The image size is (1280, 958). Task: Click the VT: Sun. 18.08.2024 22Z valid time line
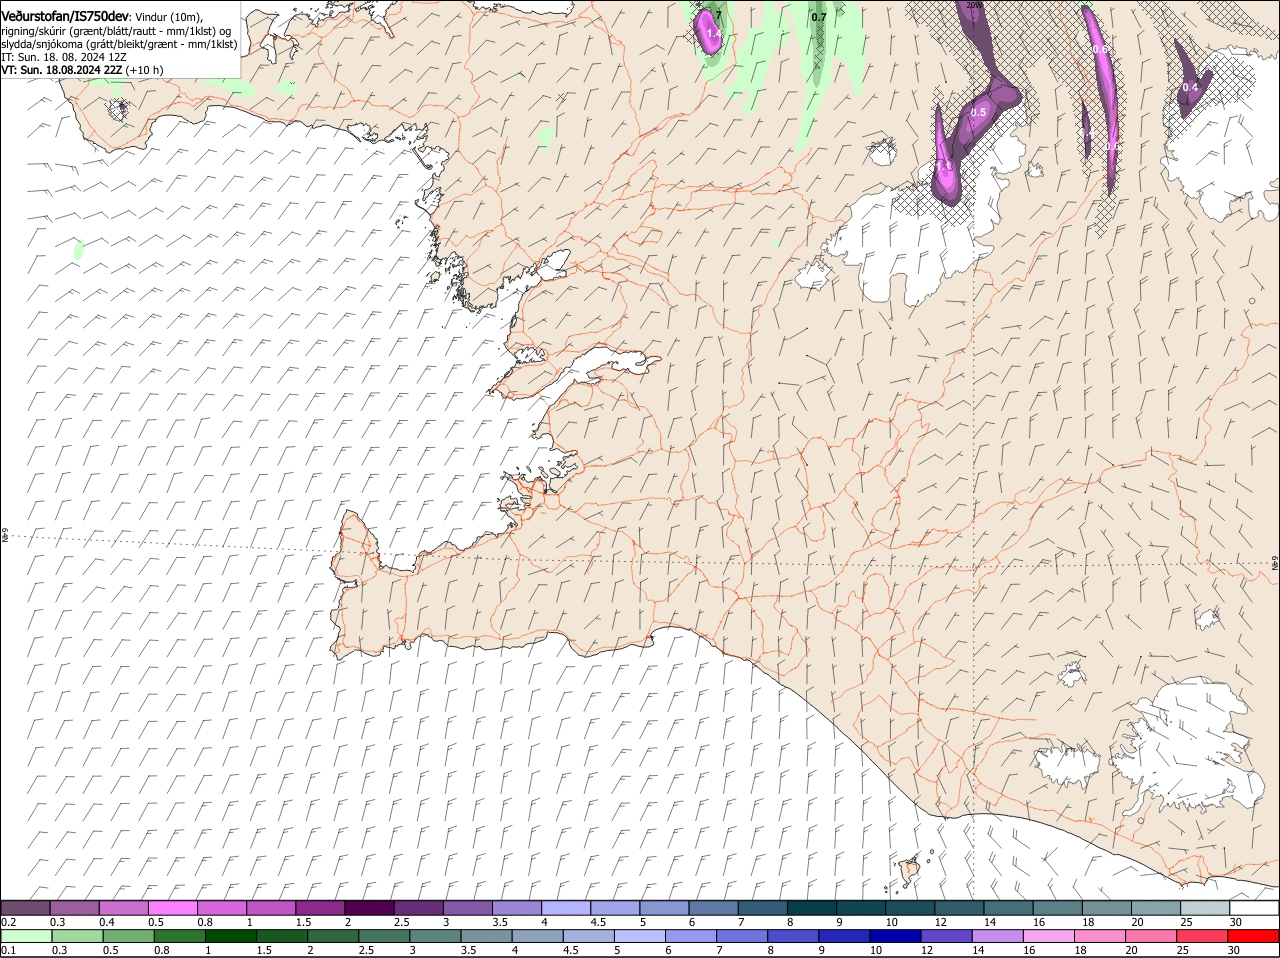point(82,70)
